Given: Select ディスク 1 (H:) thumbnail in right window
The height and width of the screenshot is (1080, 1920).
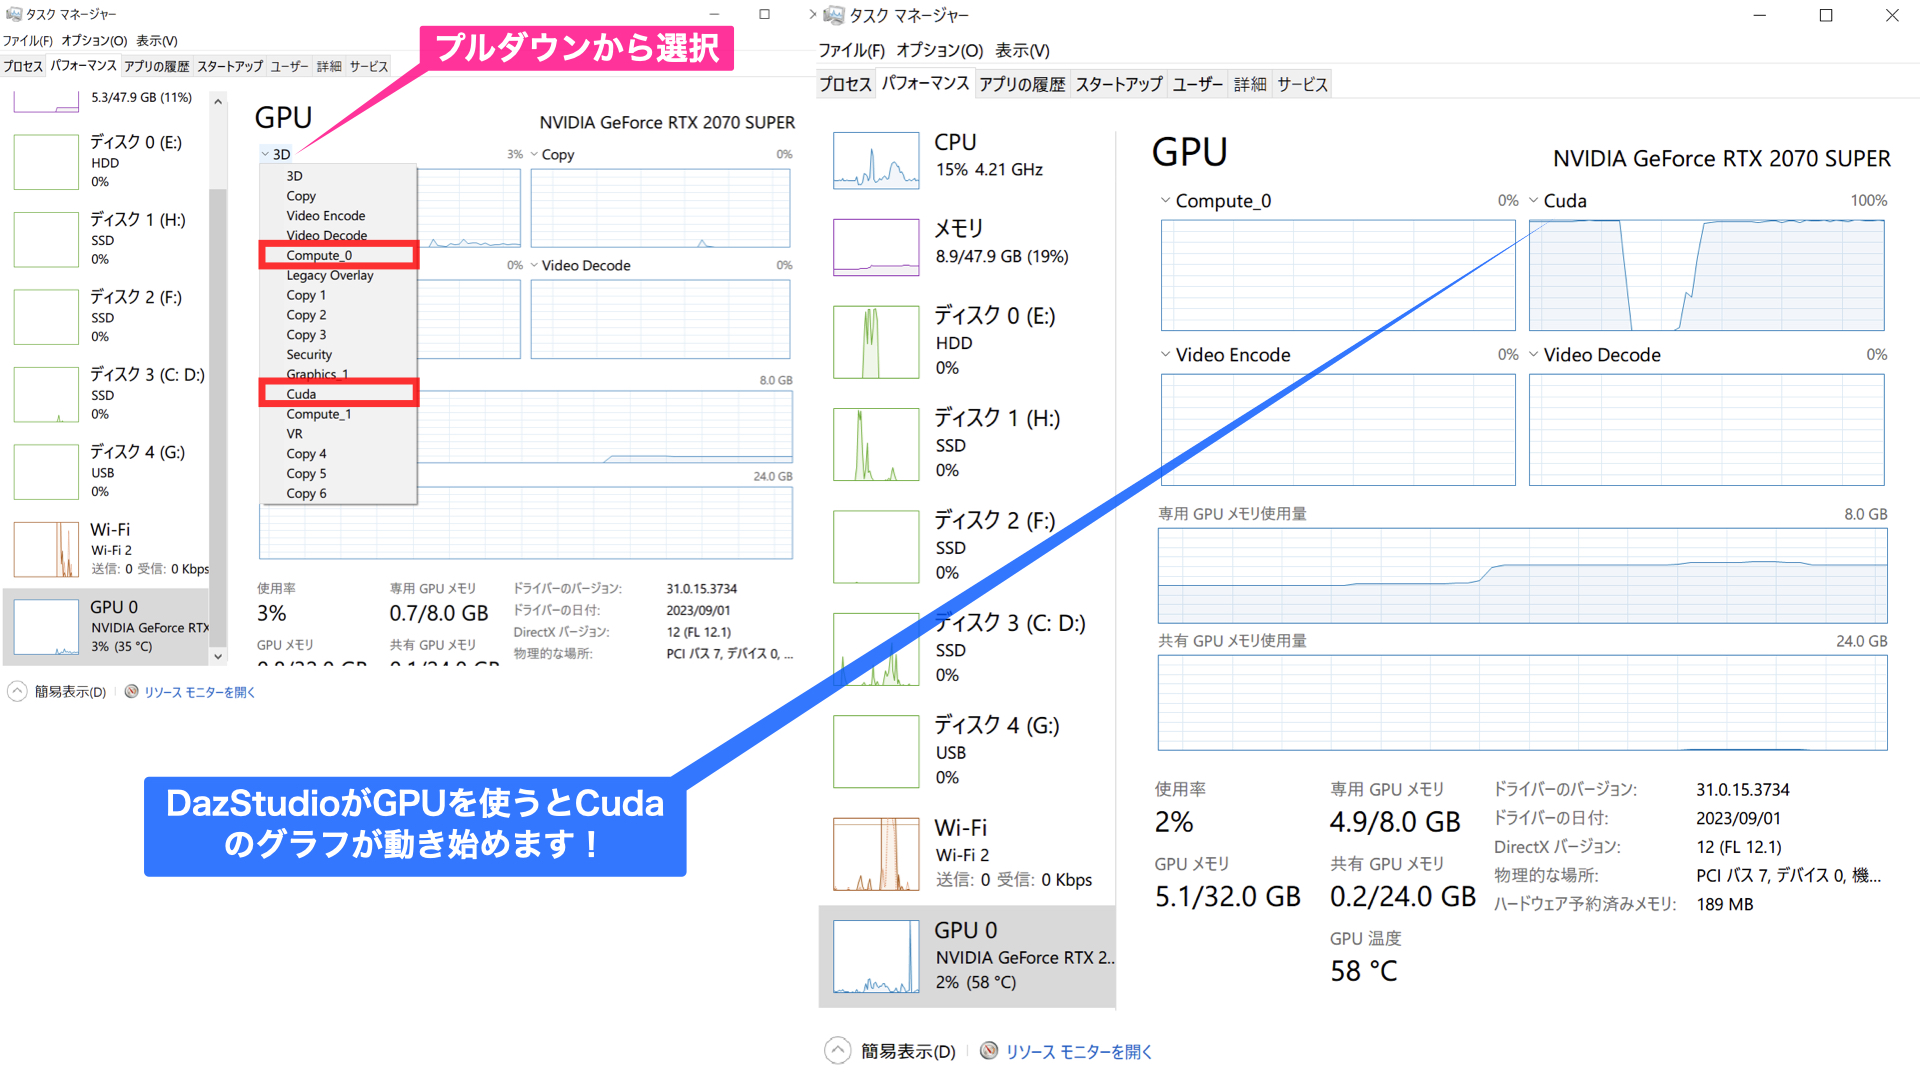Looking at the screenshot, I should point(876,444).
